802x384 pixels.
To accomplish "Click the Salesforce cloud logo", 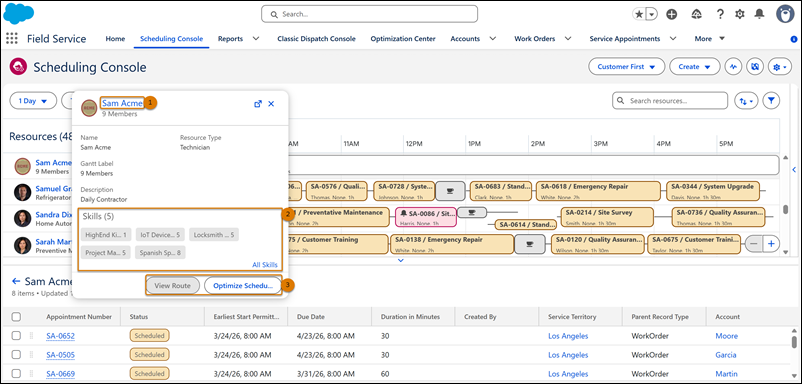I will 18,13.
